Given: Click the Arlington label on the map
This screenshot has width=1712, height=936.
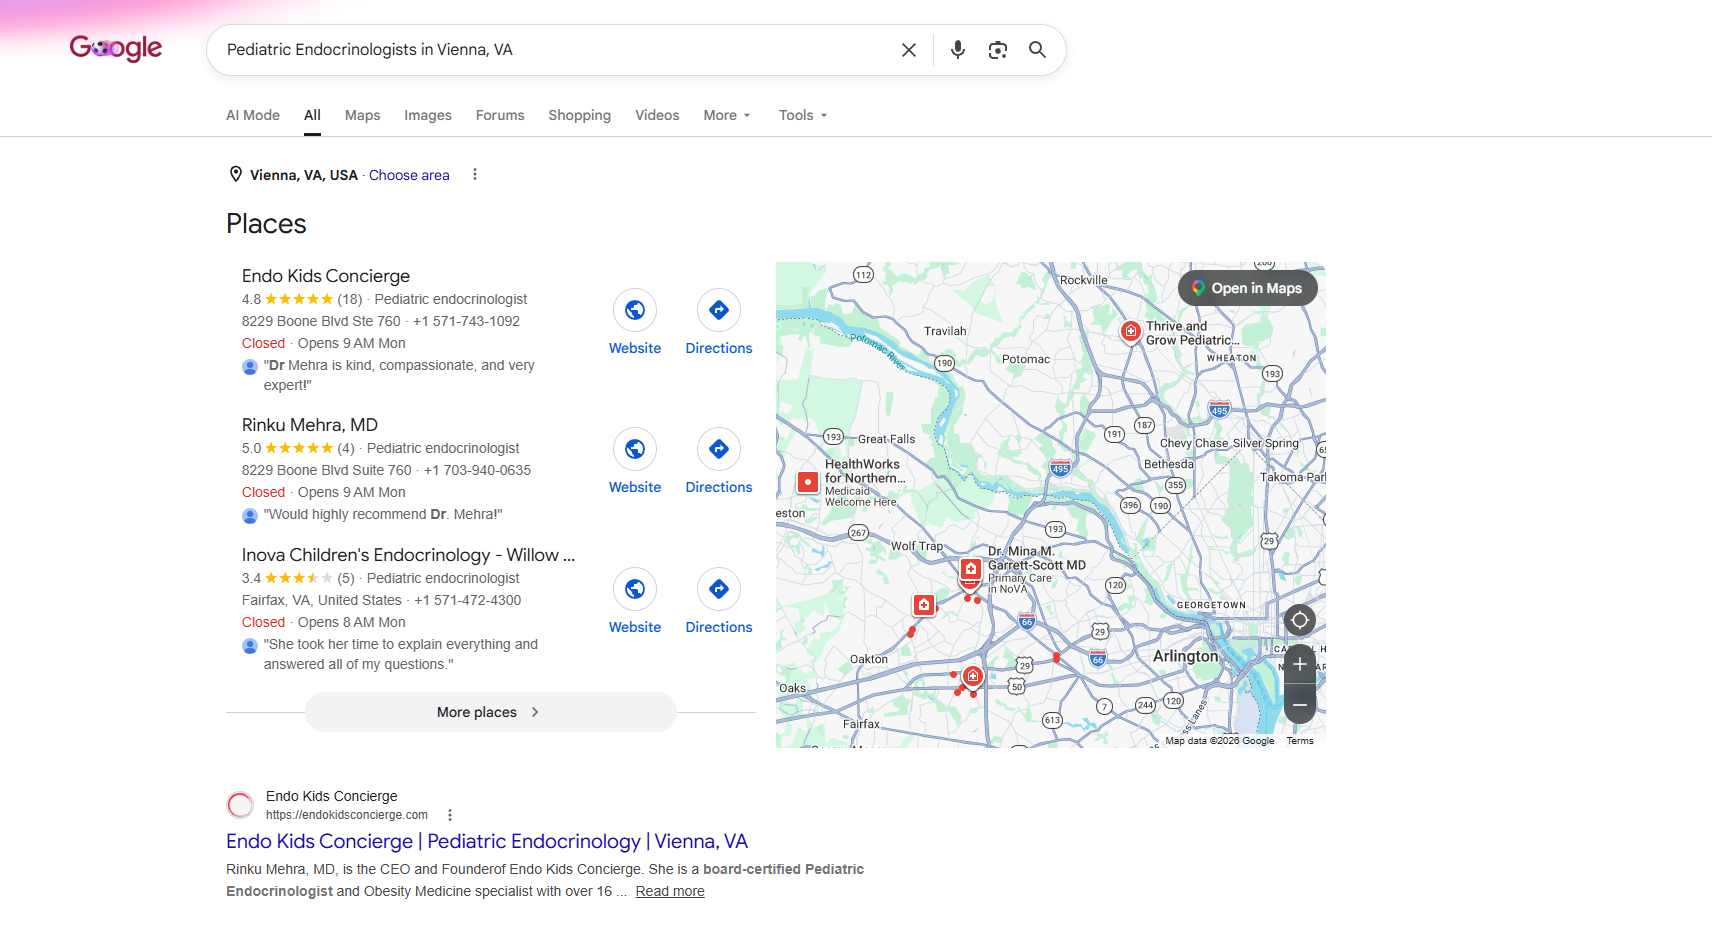Looking at the screenshot, I should (x=1186, y=656).
